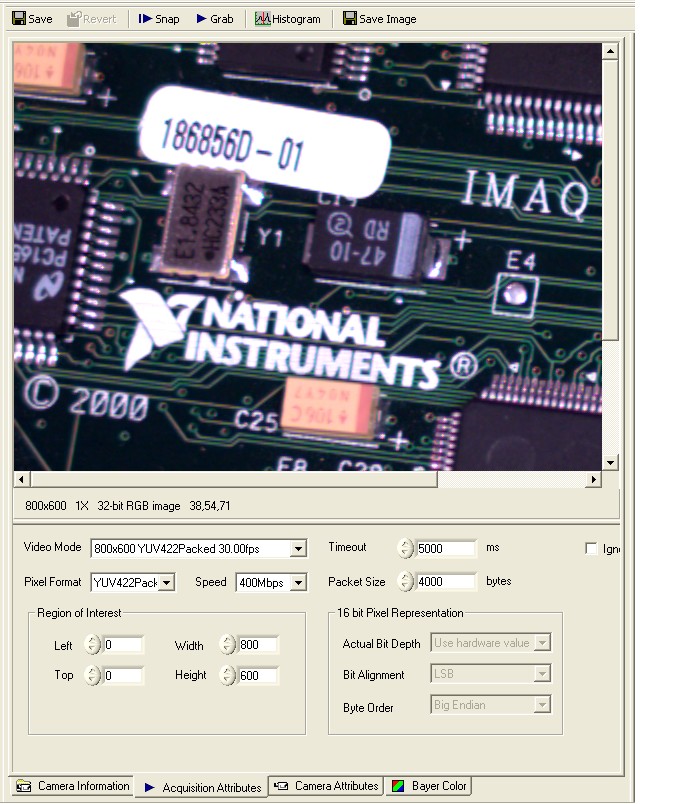This screenshot has width=679, height=804.
Task: Click the Save floppy disk icon
Action: (x=18, y=19)
